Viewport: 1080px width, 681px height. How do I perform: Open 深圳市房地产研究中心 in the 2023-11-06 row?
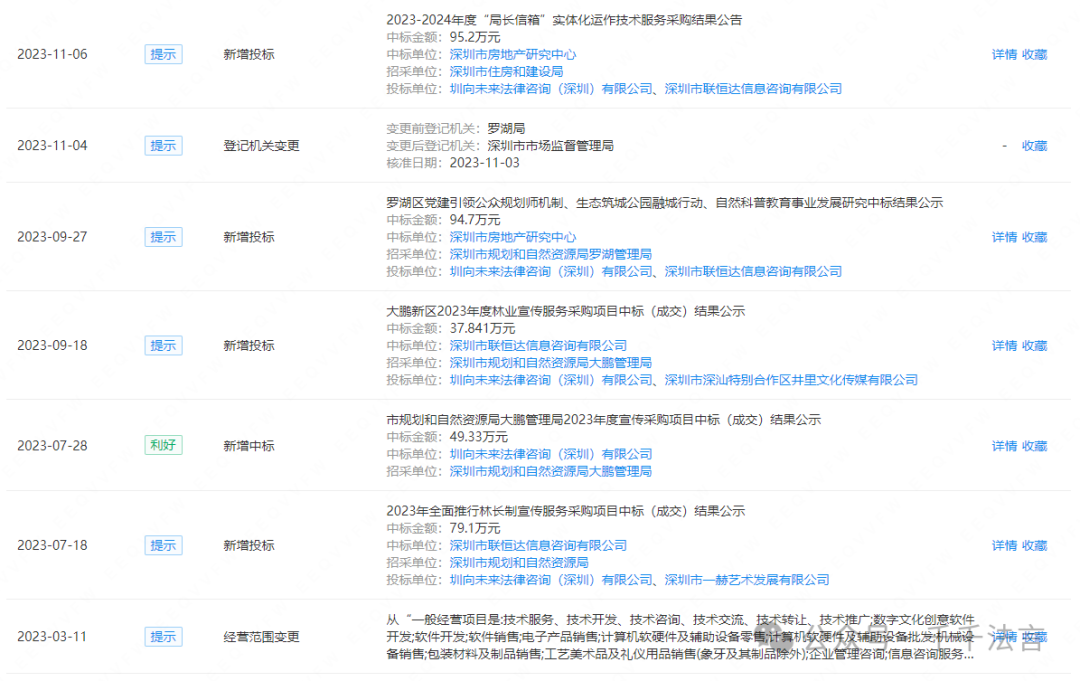512,54
